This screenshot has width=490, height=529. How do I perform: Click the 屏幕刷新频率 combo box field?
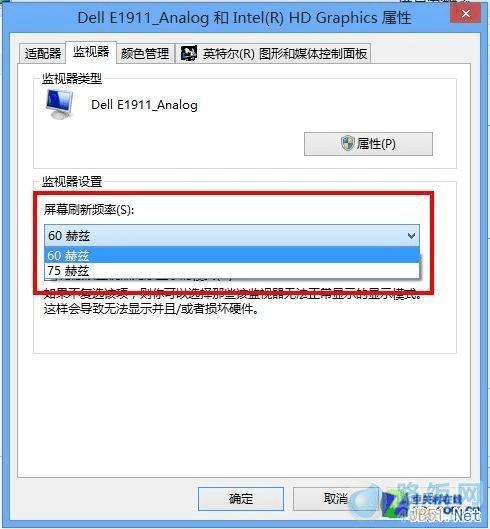pos(232,235)
